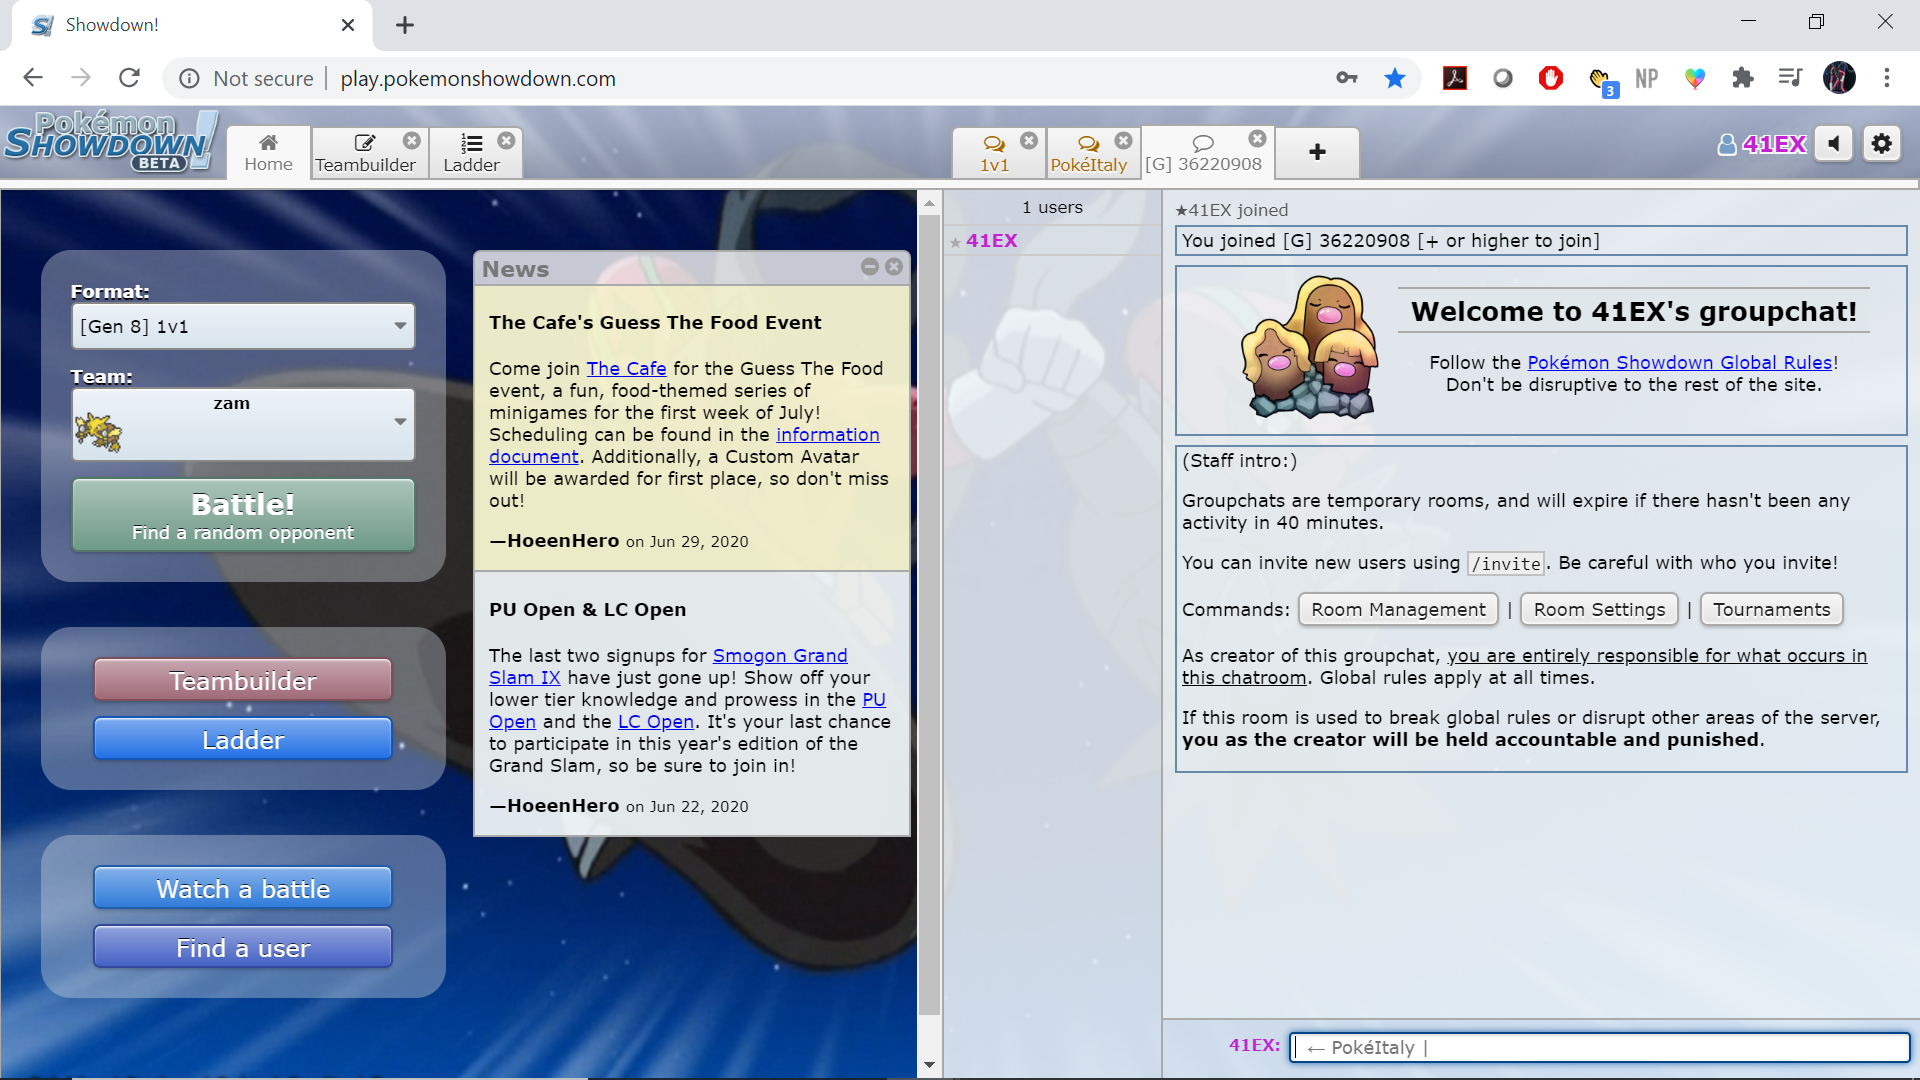
Task: Open the Adobe Acrobat extension
Action: 1455,78
